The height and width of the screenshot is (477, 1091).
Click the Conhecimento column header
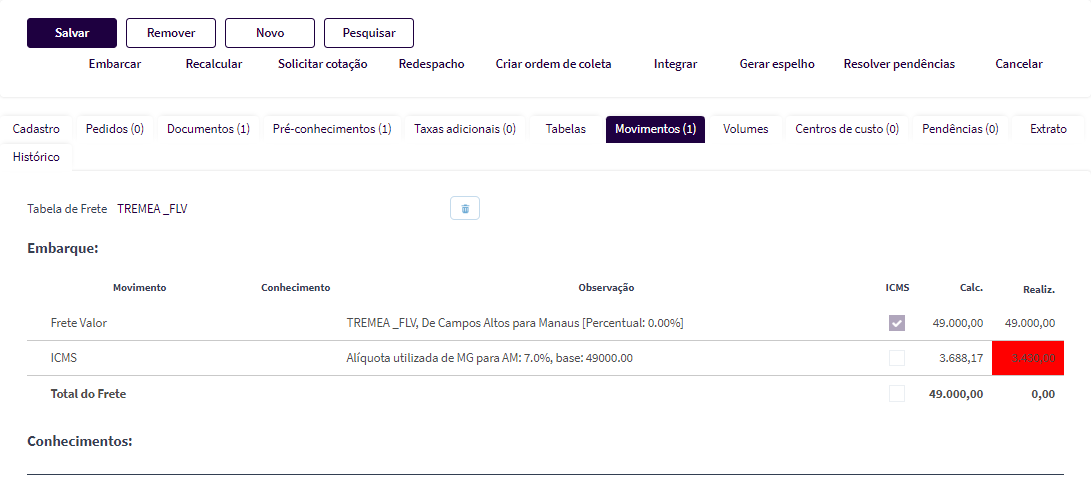point(296,287)
